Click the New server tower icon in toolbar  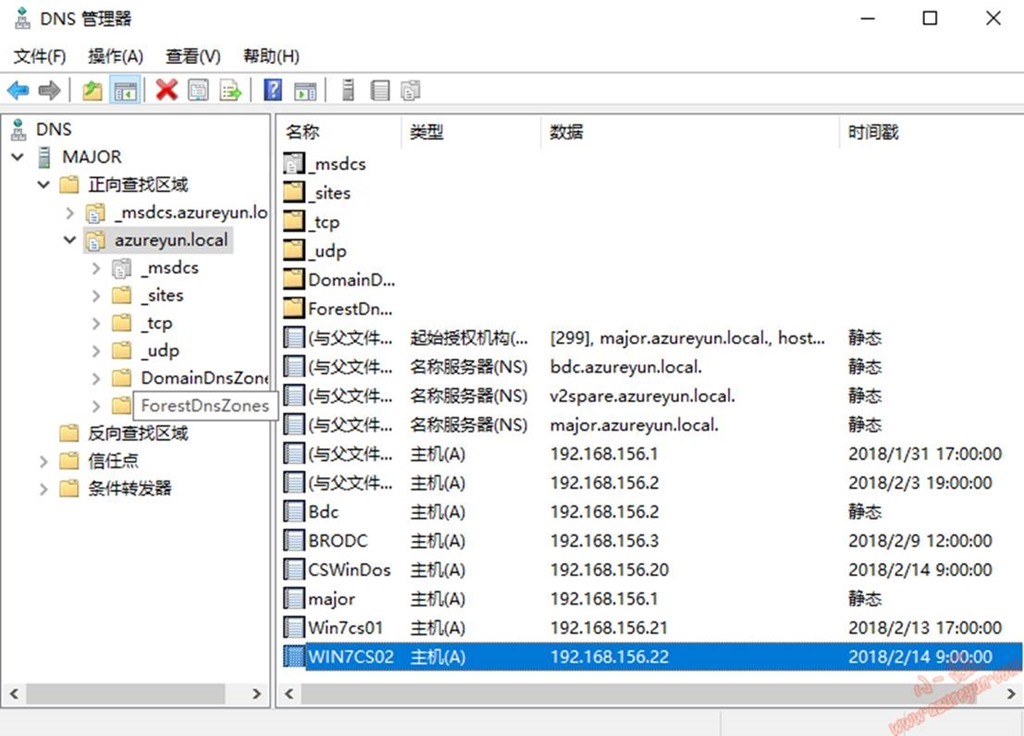point(348,90)
